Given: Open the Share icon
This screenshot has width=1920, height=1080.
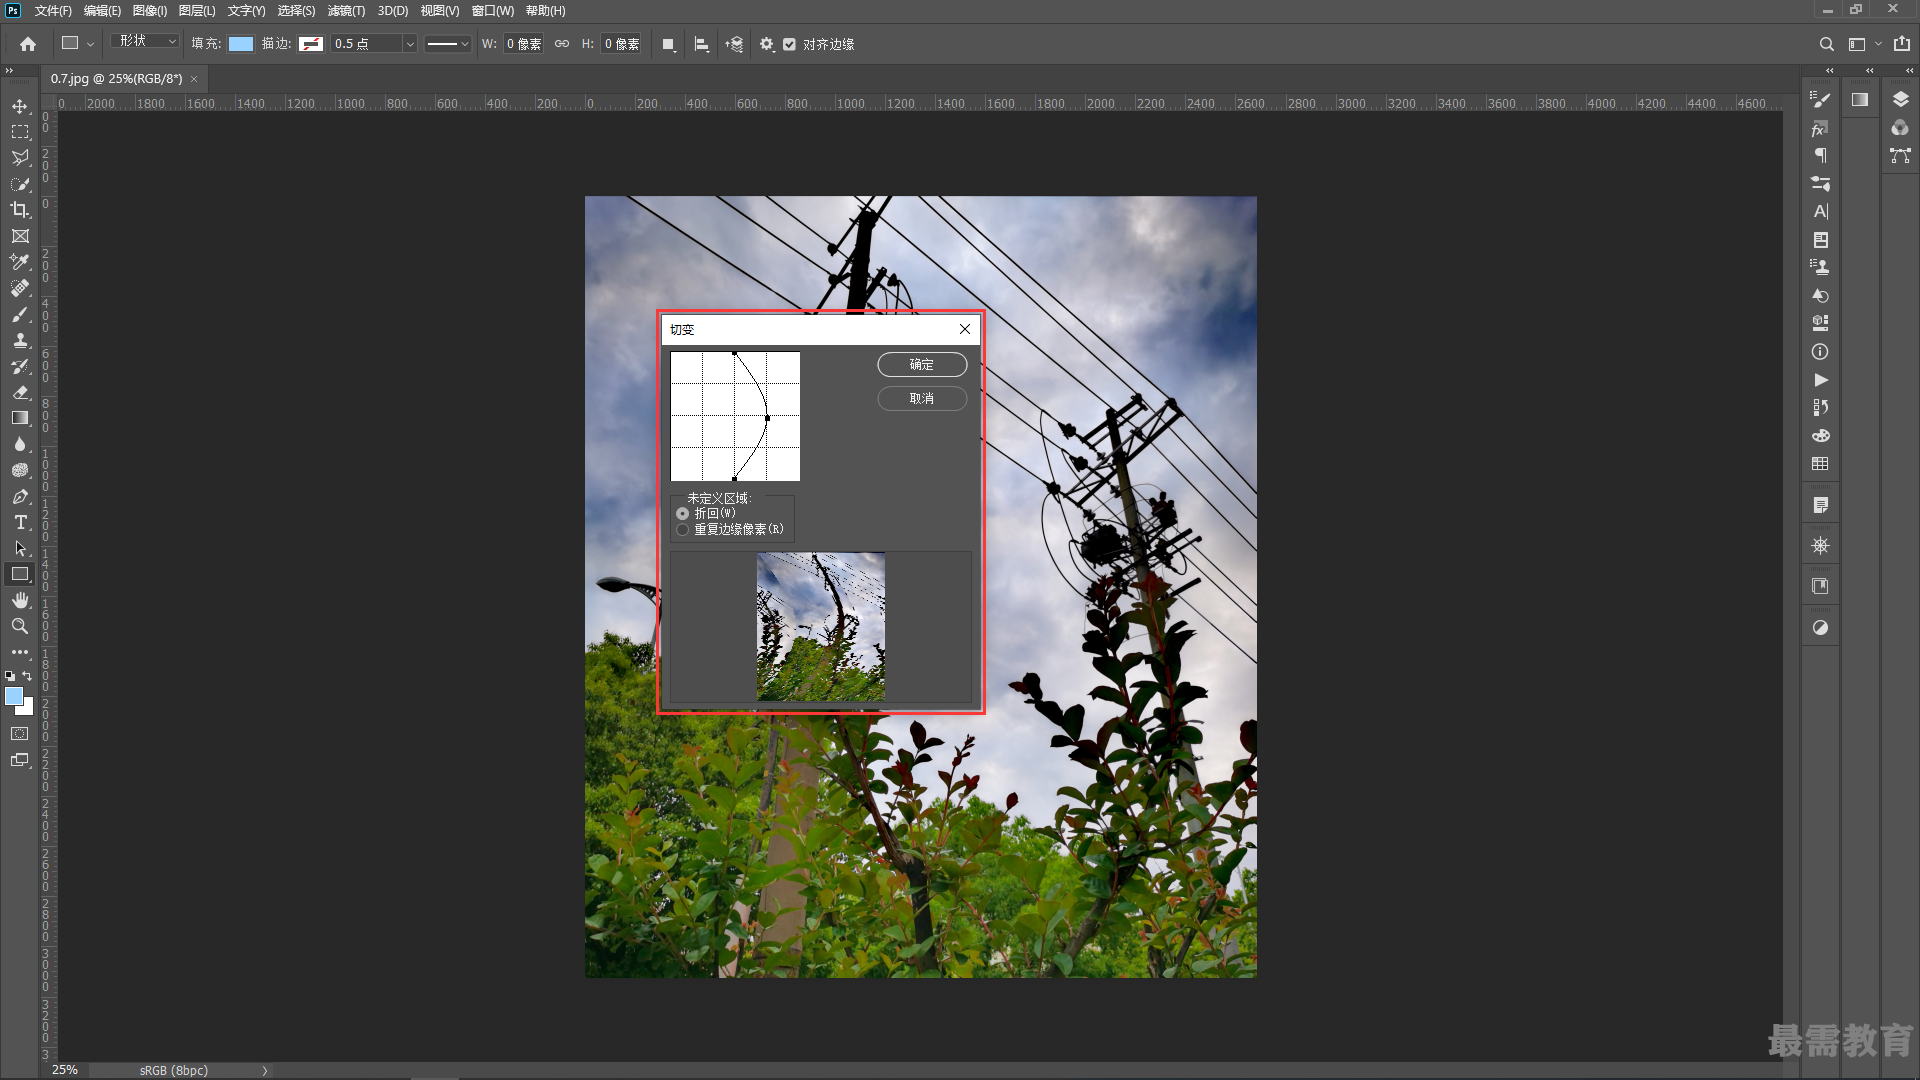Looking at the screenshot, I should 1902,44.
